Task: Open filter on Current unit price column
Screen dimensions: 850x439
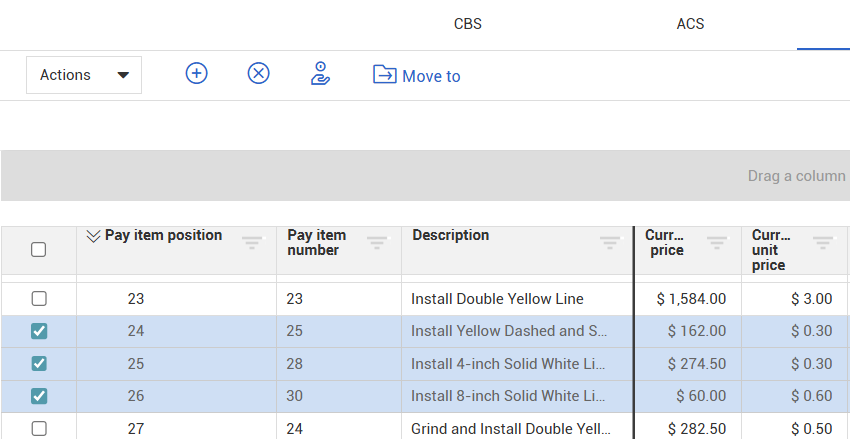Action: pyautogui.click(x=823, y=242)
